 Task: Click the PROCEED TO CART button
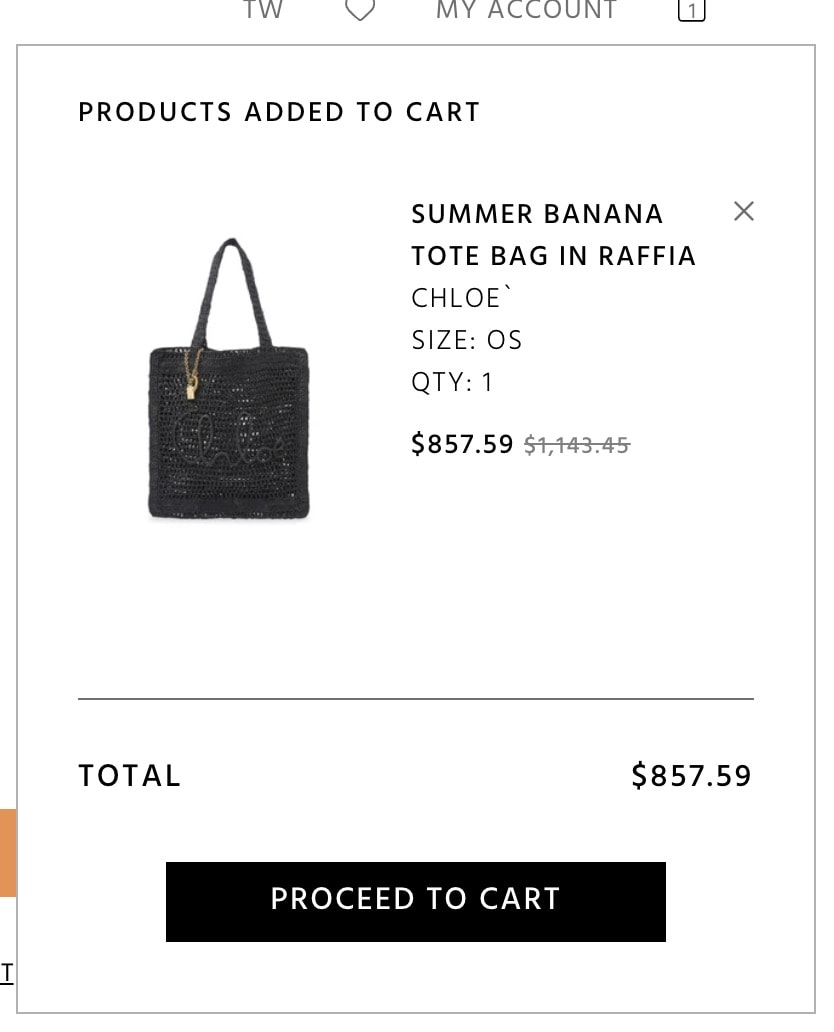[x=415, y=902]
